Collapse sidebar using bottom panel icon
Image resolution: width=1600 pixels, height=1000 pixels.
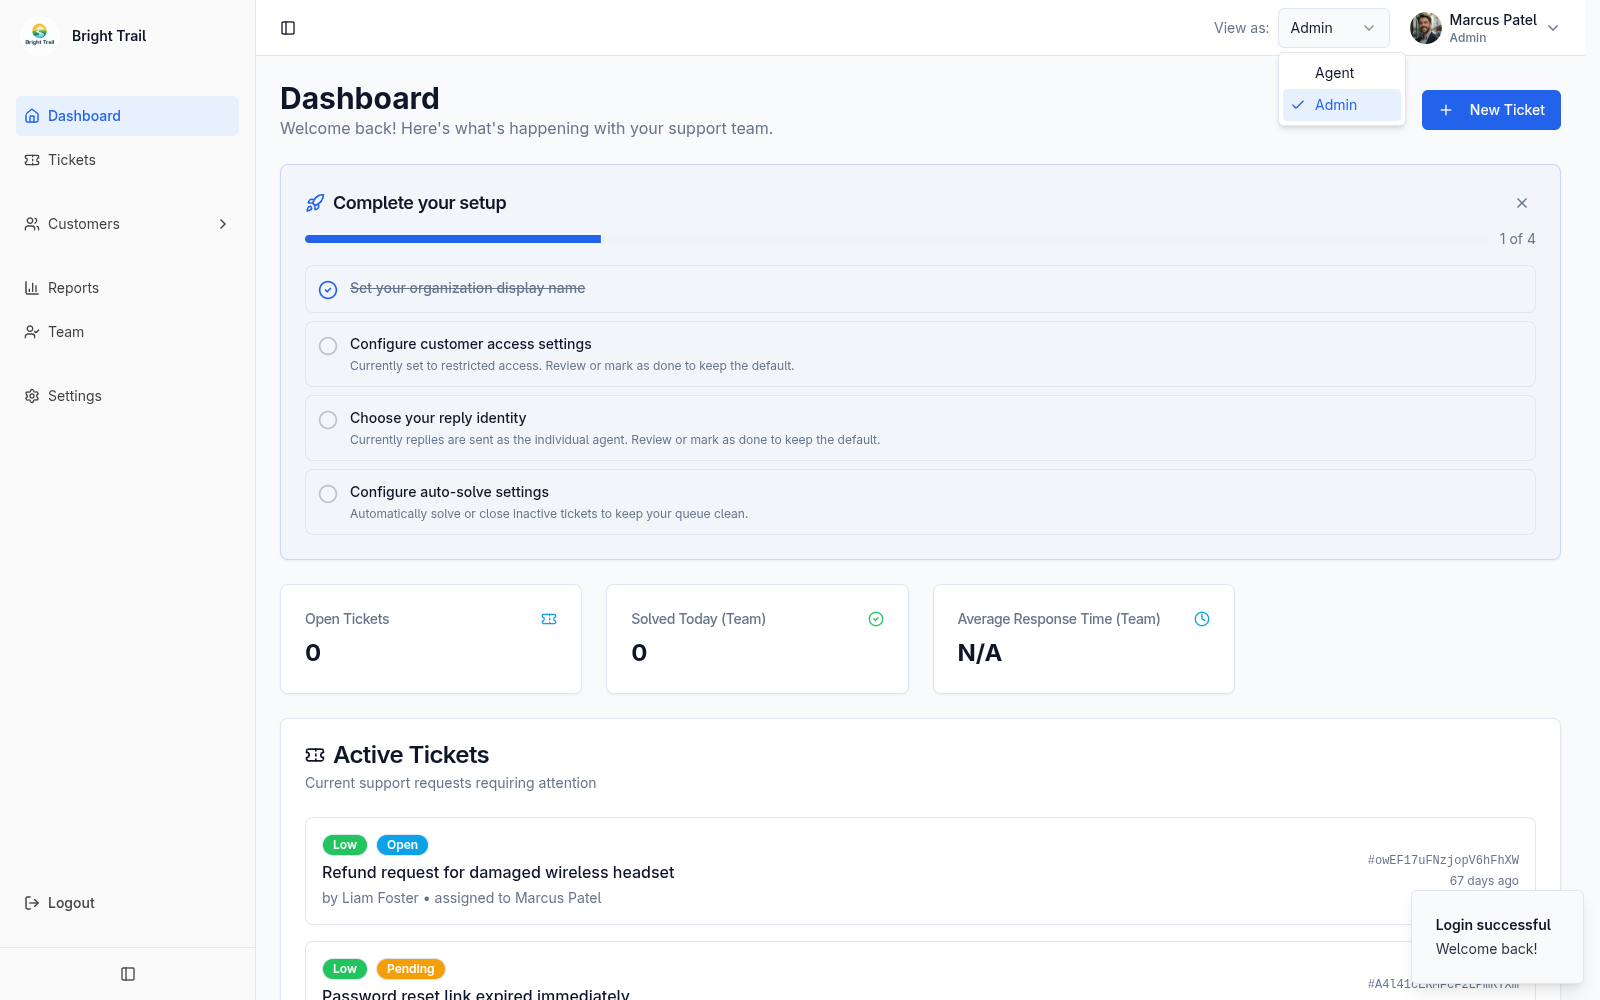pyautogui.click(x=128, y=974)
